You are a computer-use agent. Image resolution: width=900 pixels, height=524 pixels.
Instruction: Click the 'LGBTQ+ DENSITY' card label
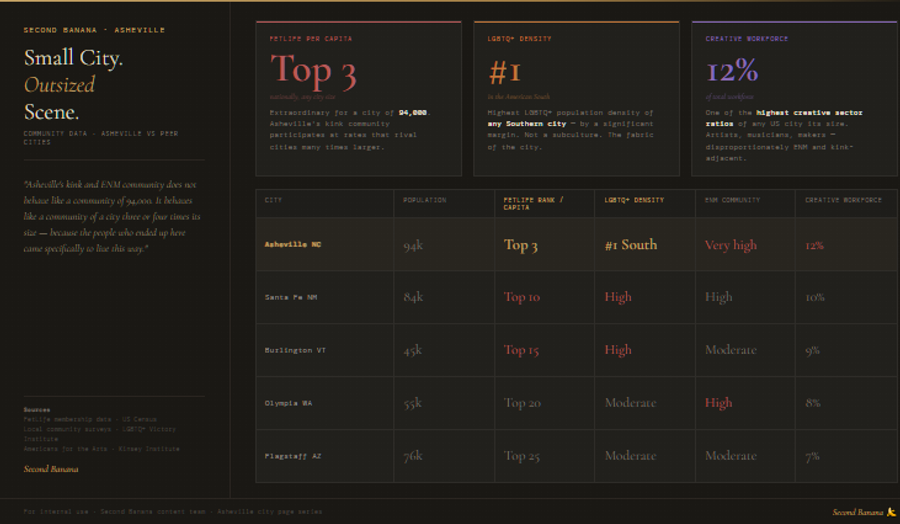pyautogui.click(x=519, y=38)
